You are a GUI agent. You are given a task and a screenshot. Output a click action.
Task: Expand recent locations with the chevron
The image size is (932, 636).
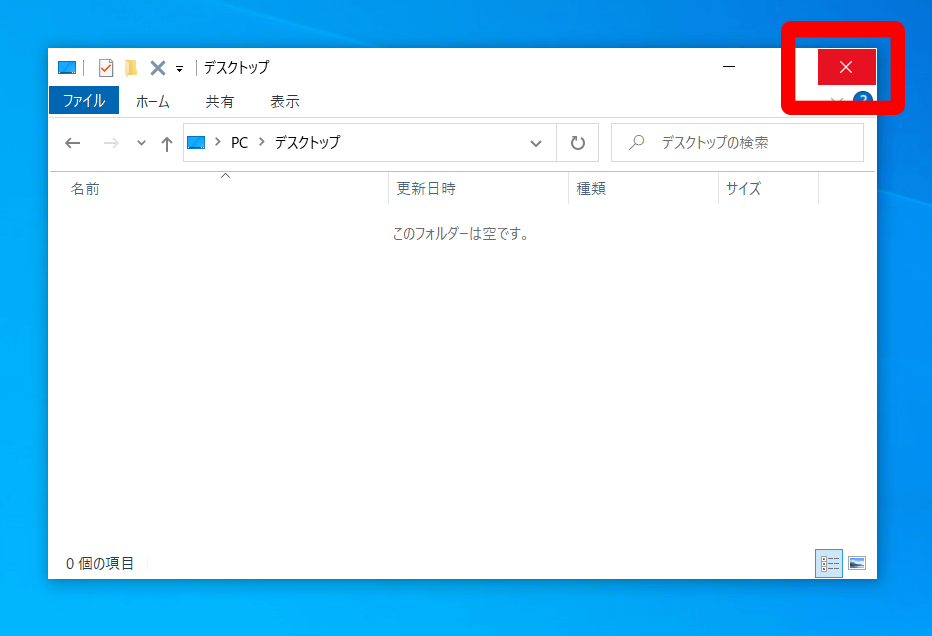click(140, 142)
